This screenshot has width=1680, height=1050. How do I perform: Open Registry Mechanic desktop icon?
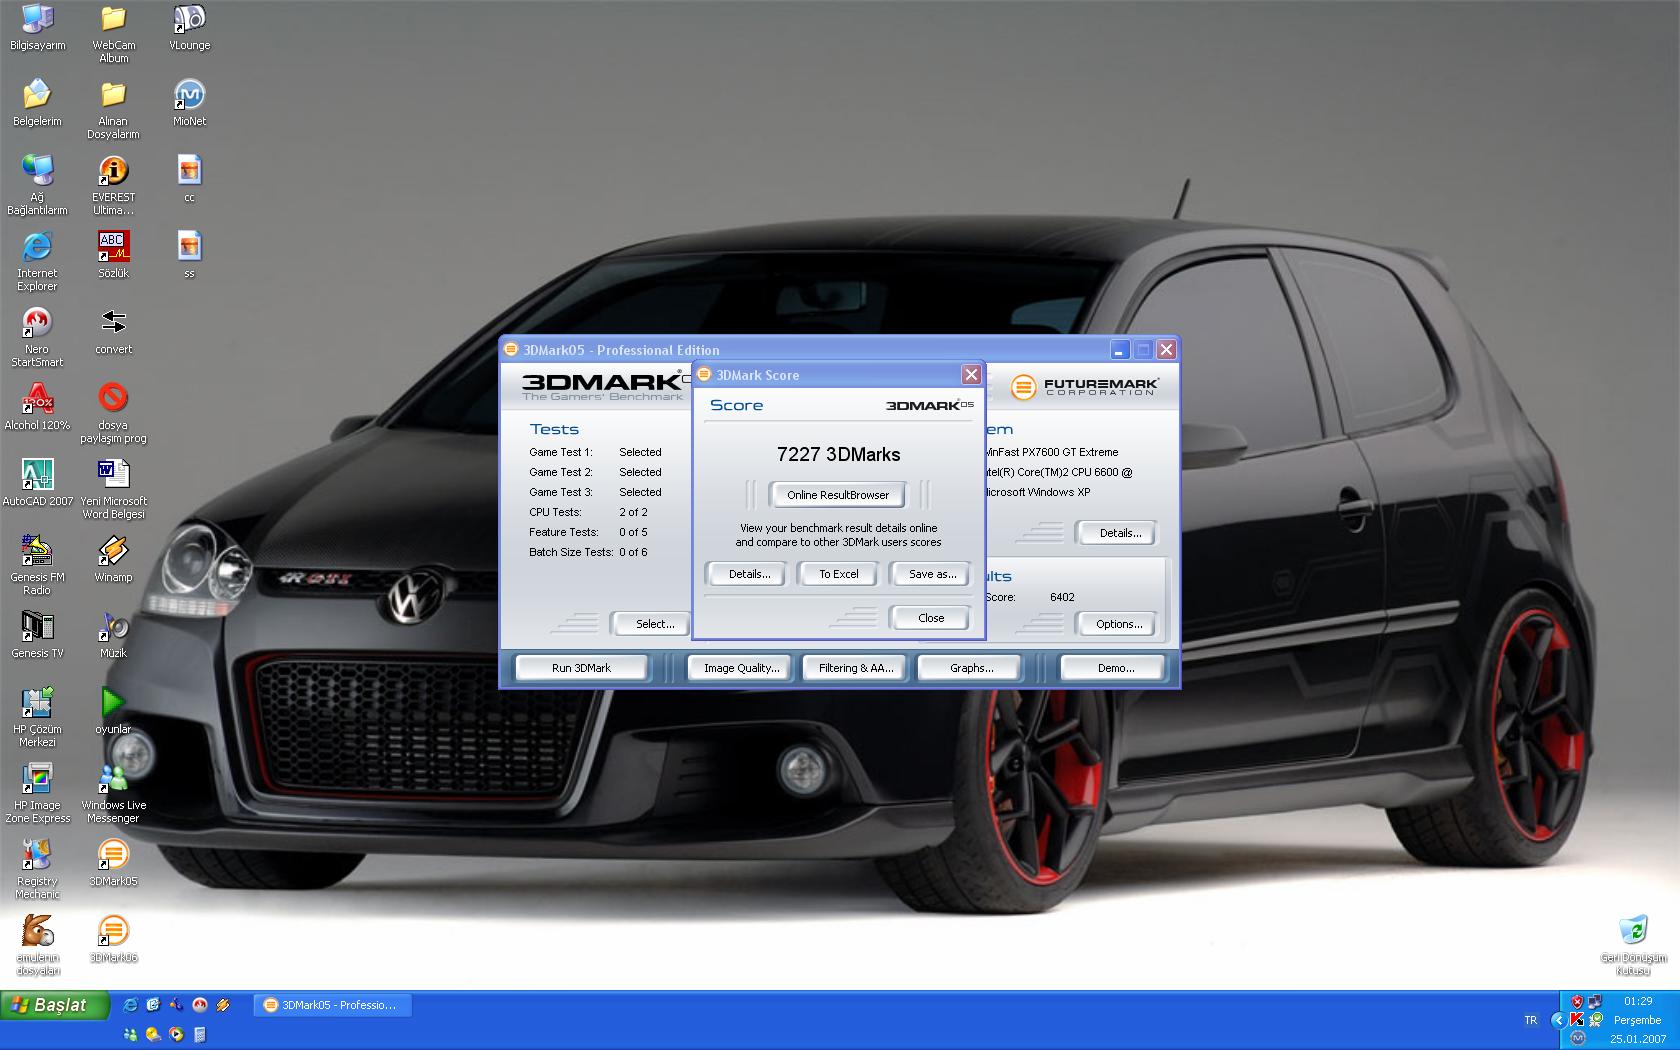[37, 856]
